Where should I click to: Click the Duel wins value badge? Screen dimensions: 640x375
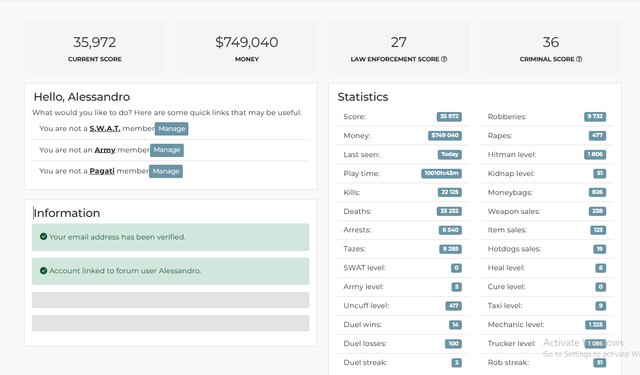455,324
